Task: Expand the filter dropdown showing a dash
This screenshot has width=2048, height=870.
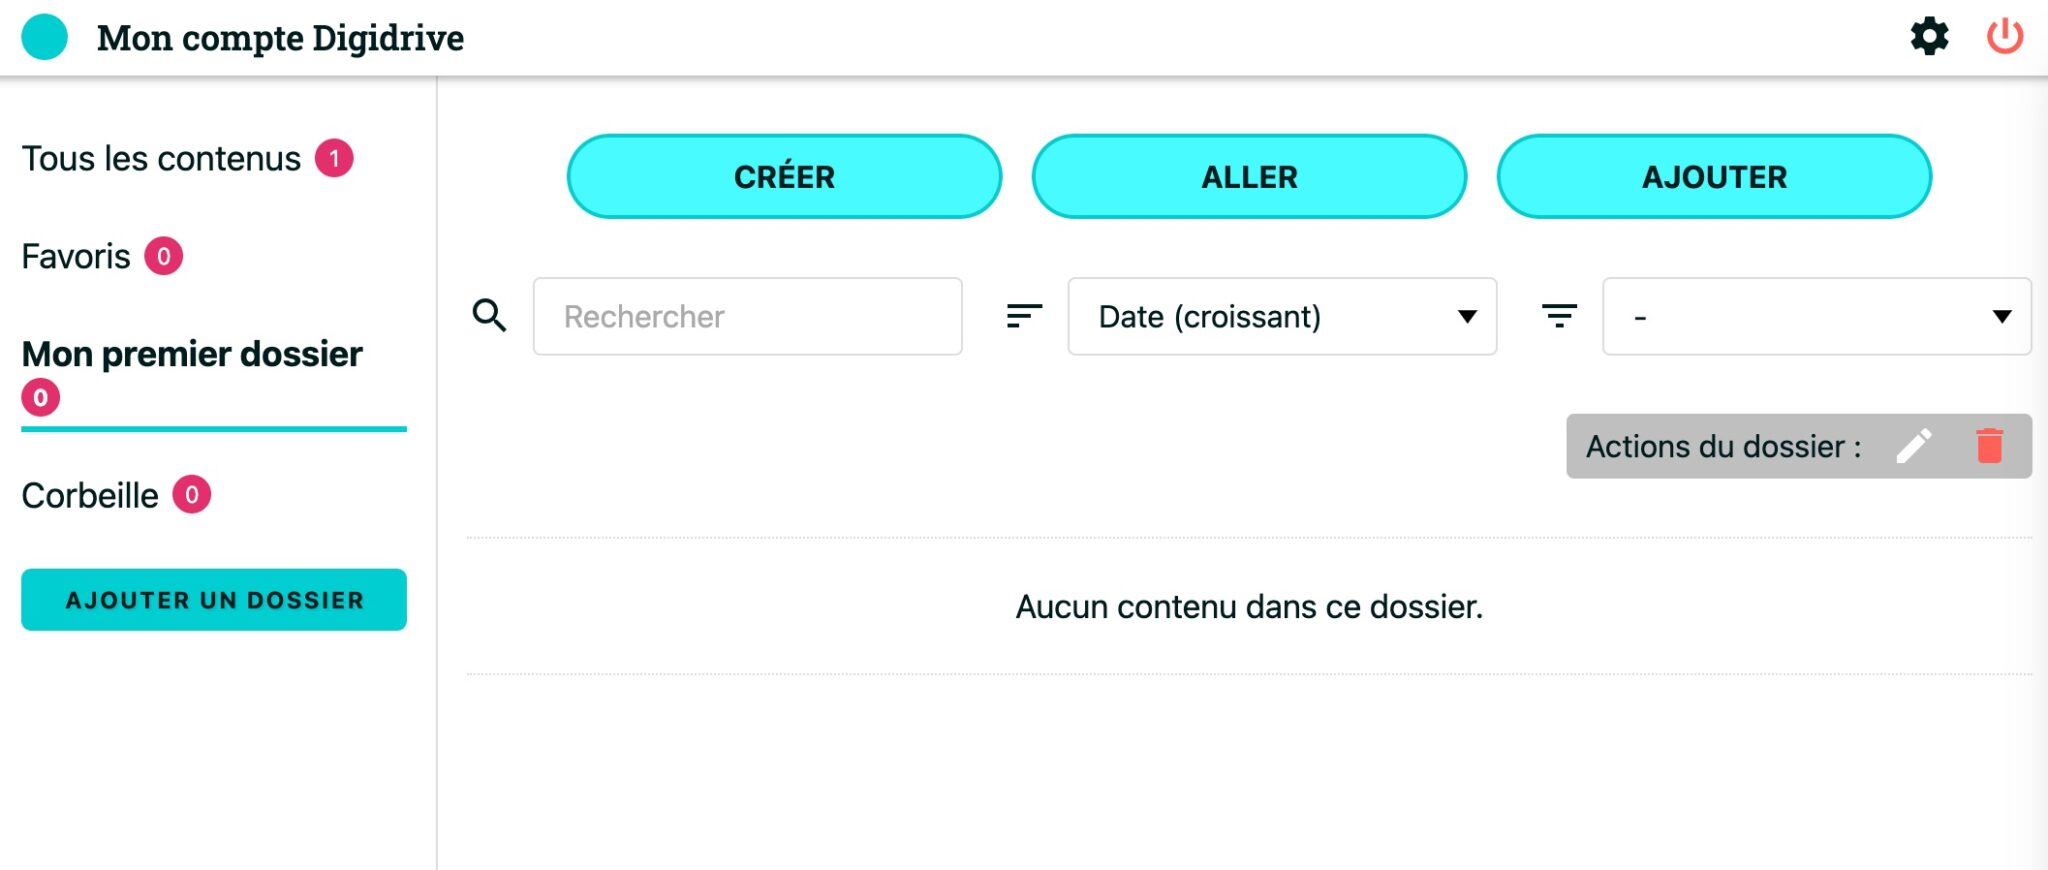Action: 1815,316
